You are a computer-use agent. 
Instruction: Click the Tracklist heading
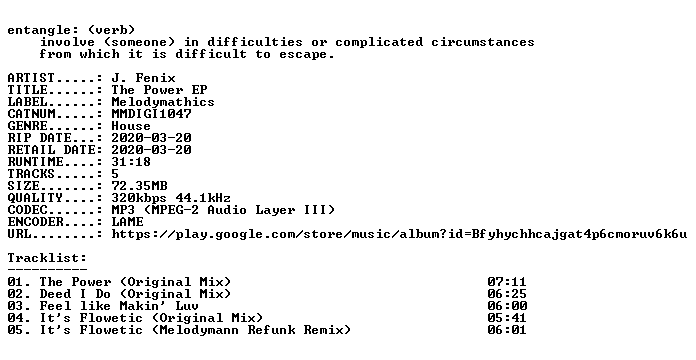(47, 258)
